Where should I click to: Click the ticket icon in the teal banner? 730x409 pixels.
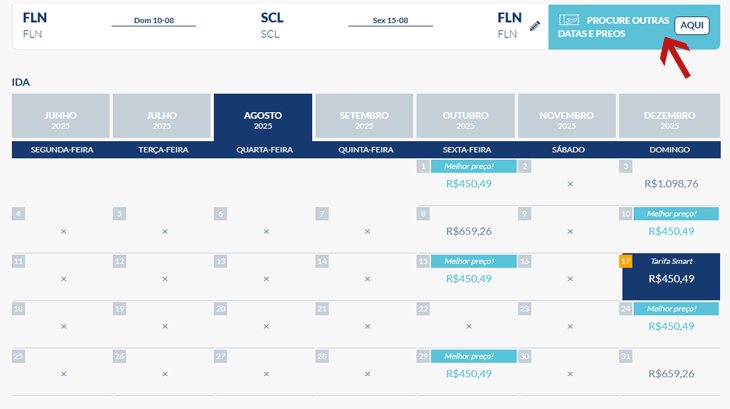pyautogui.click(x=568, y=20)
